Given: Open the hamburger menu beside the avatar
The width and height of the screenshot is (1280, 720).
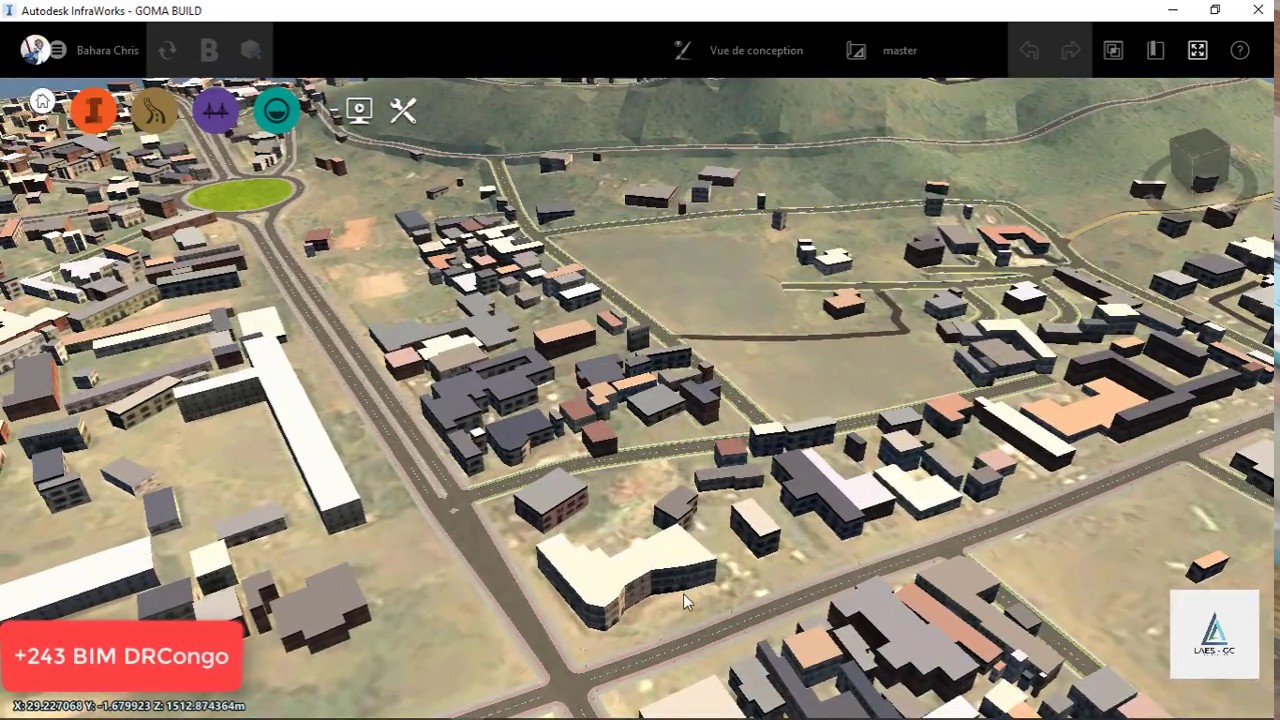Looking at the screenshot, I should point(58,50).
